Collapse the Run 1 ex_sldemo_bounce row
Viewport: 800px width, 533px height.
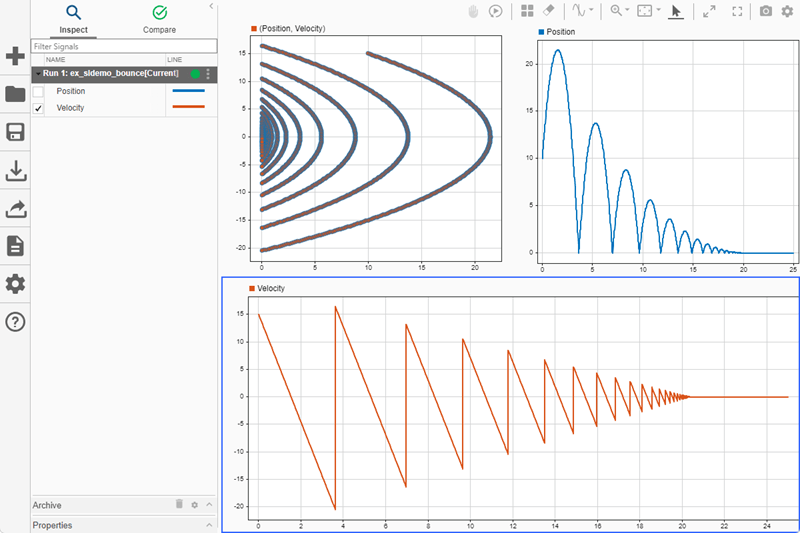[38, 74]
